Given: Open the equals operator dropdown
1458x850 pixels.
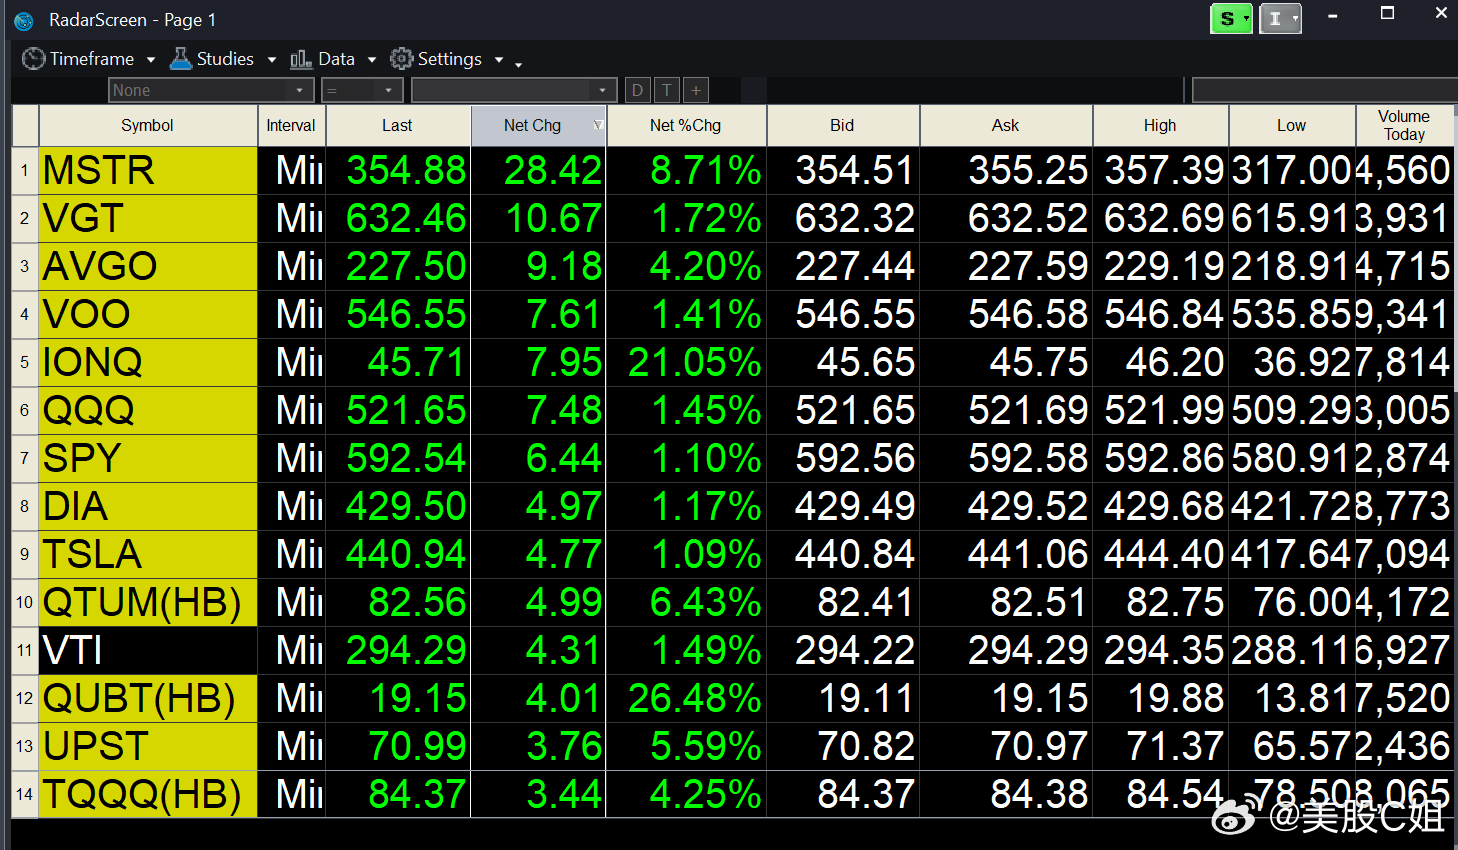Looking at the screenshot, I should coord(362,90).
